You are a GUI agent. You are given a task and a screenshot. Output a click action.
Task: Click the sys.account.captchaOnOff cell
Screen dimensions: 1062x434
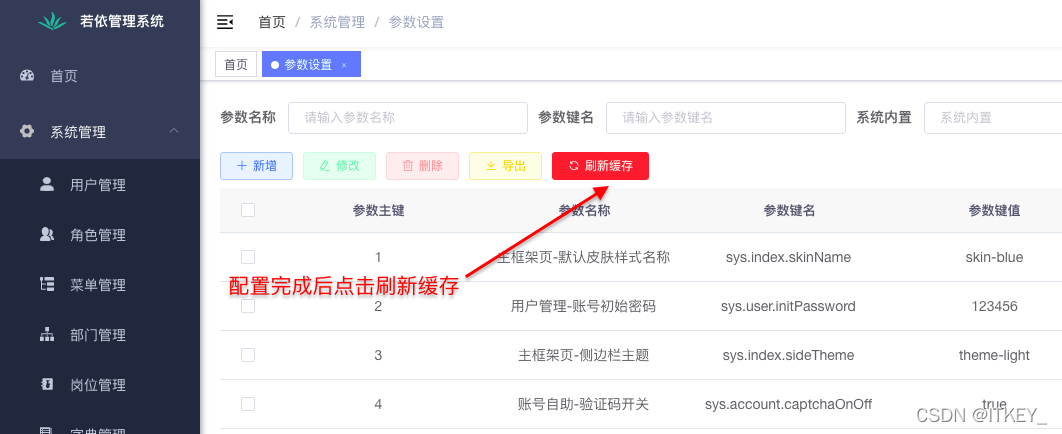[788, 404]
